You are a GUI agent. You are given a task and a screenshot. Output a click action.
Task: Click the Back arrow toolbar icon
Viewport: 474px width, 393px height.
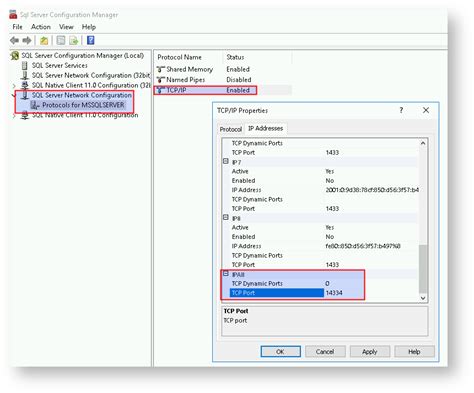pos(14,41)
